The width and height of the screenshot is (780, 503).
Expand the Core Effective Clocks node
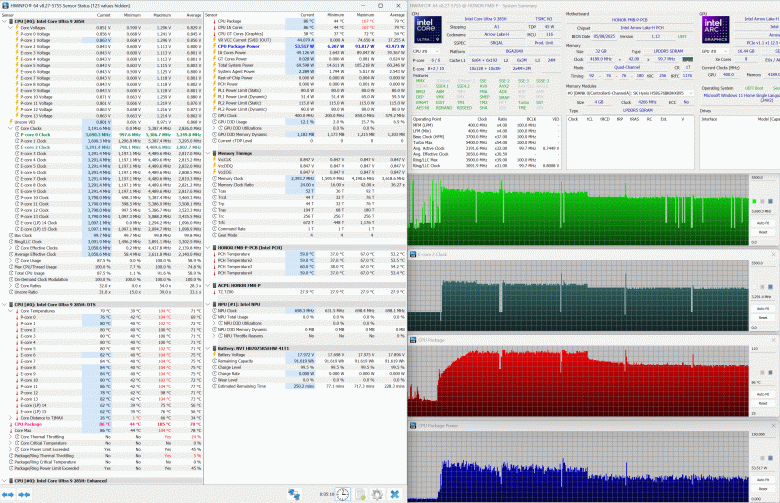click(10, 248)
